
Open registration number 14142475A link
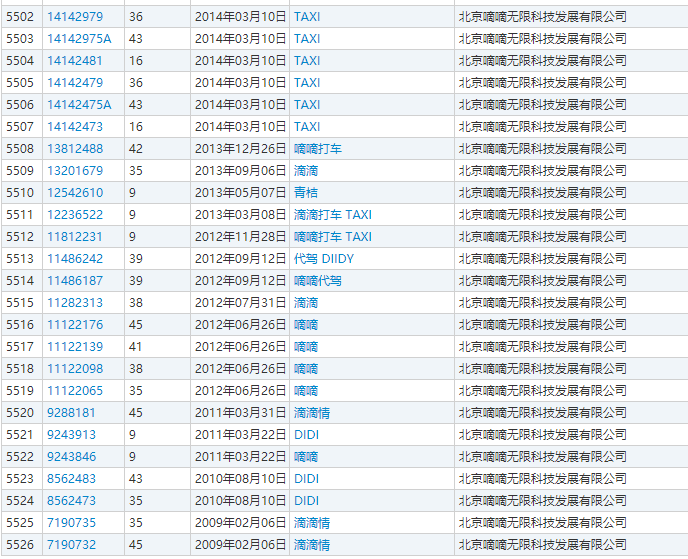coord(79,104)
